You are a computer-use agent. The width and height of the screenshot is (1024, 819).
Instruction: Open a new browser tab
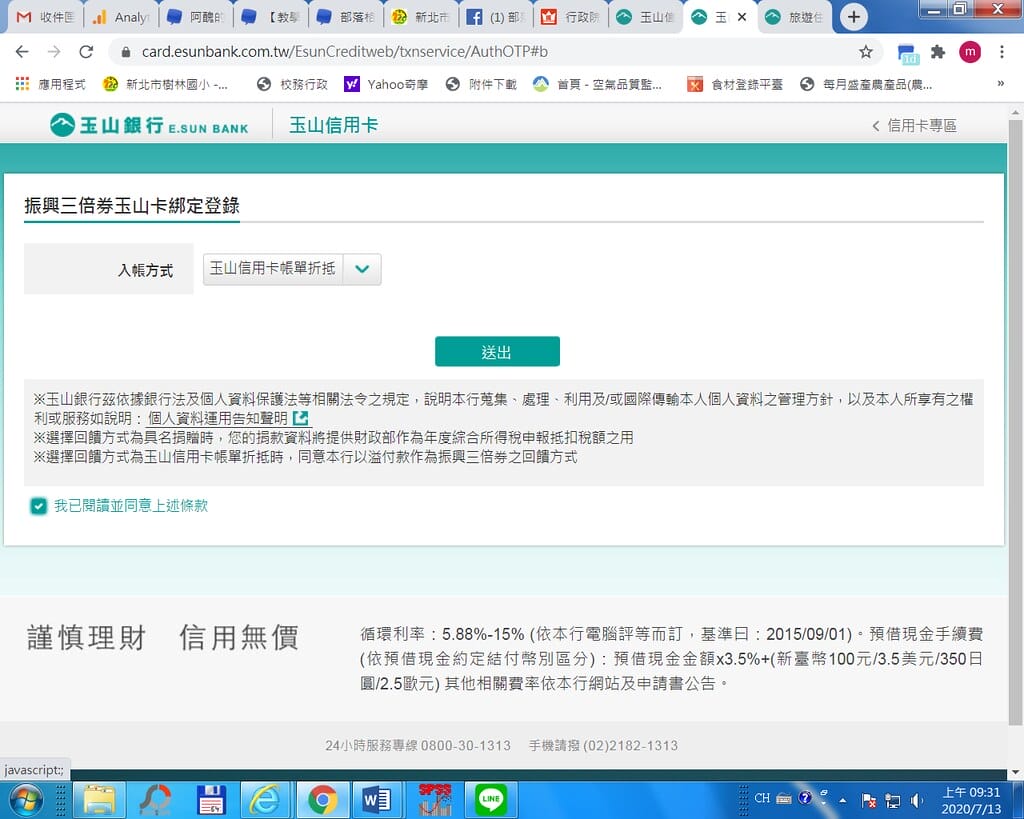pos(854,17)
